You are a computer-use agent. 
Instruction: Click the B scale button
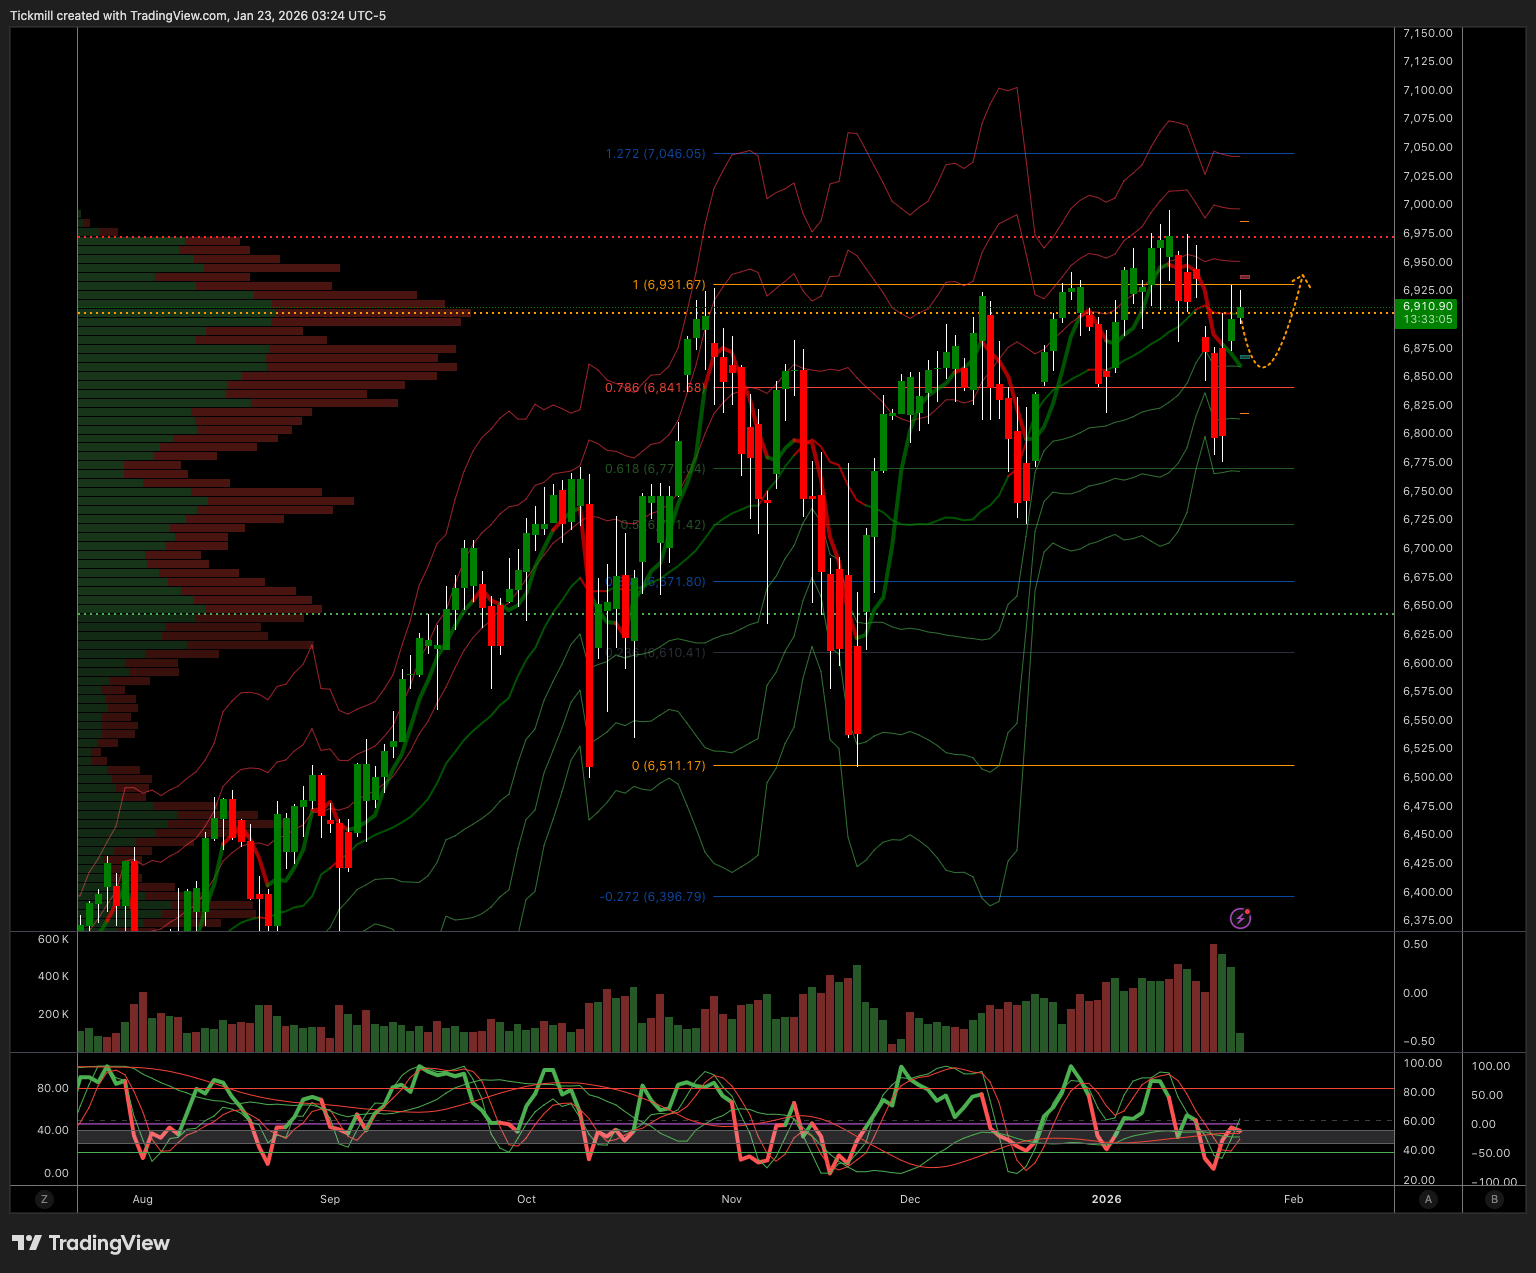(1494, 1199)
